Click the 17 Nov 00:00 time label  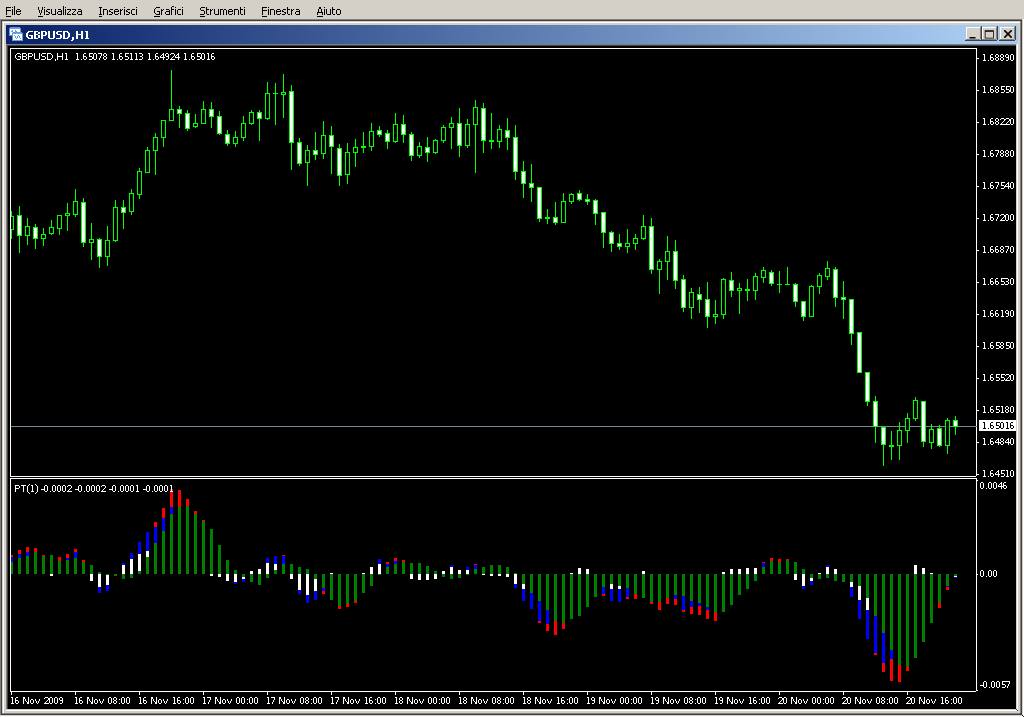231,701
